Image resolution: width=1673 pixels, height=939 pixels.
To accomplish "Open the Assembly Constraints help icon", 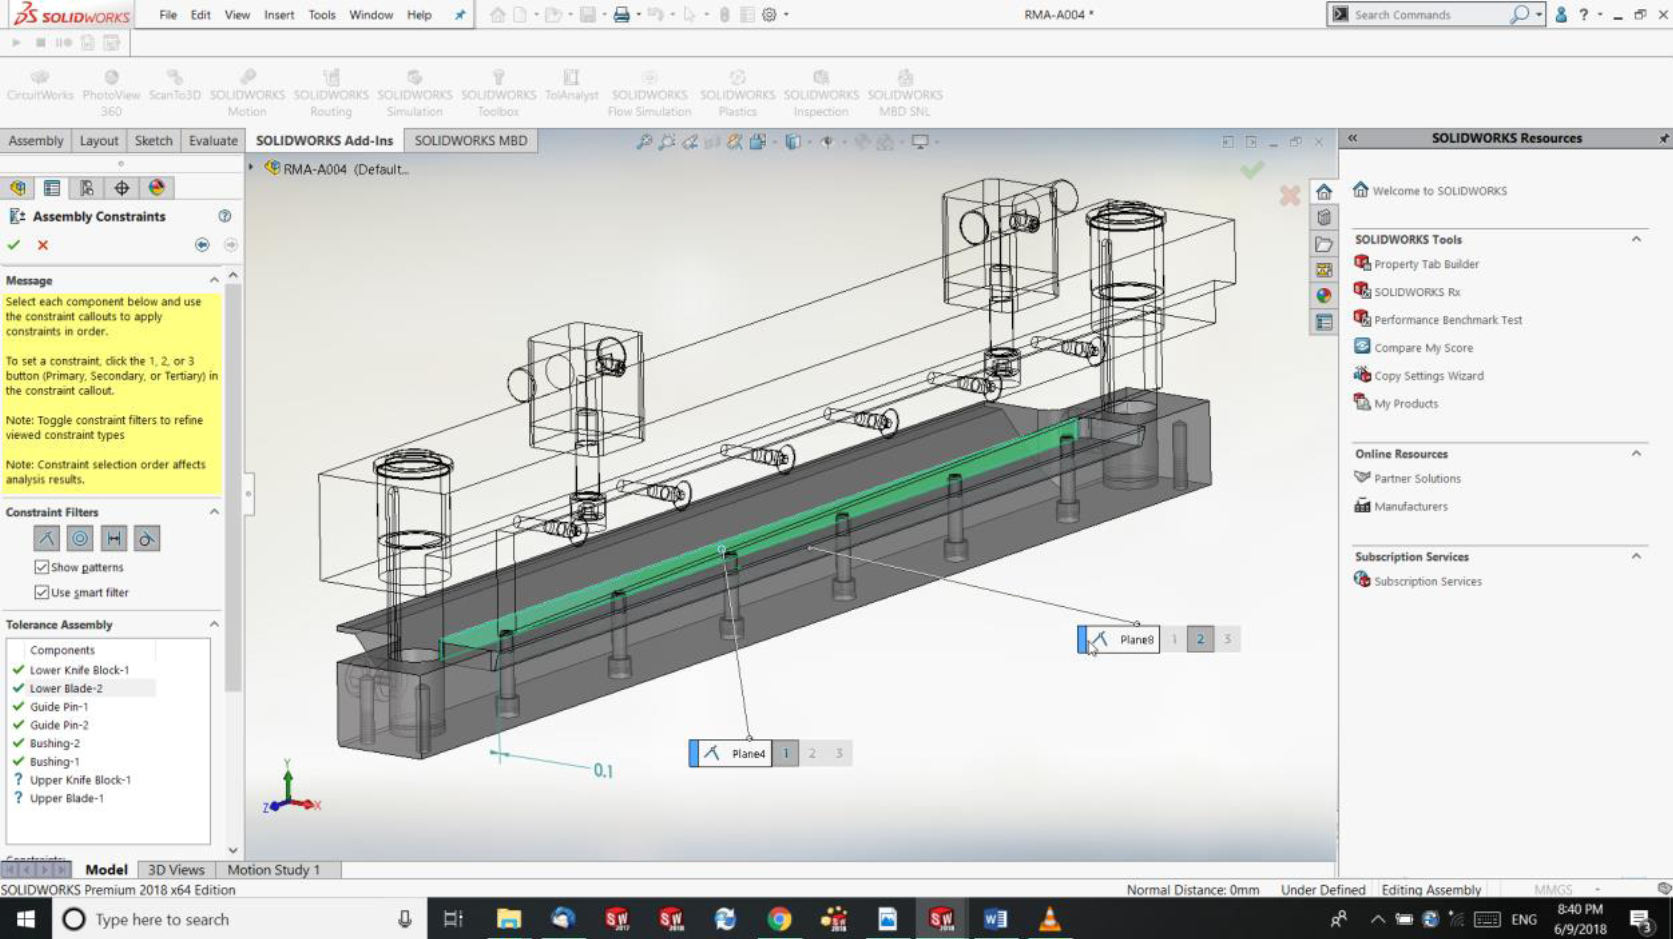I will tap(225, 216).
